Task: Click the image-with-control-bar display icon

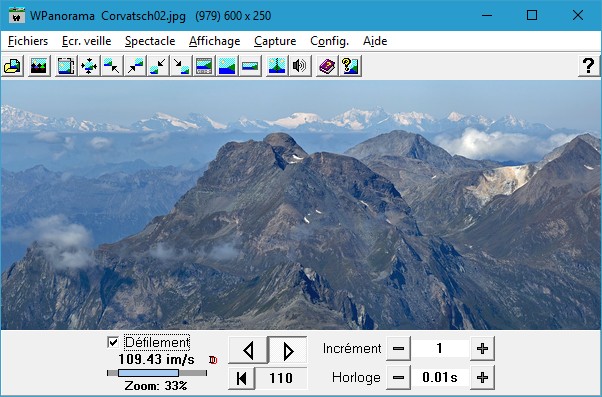Action: 204,66
